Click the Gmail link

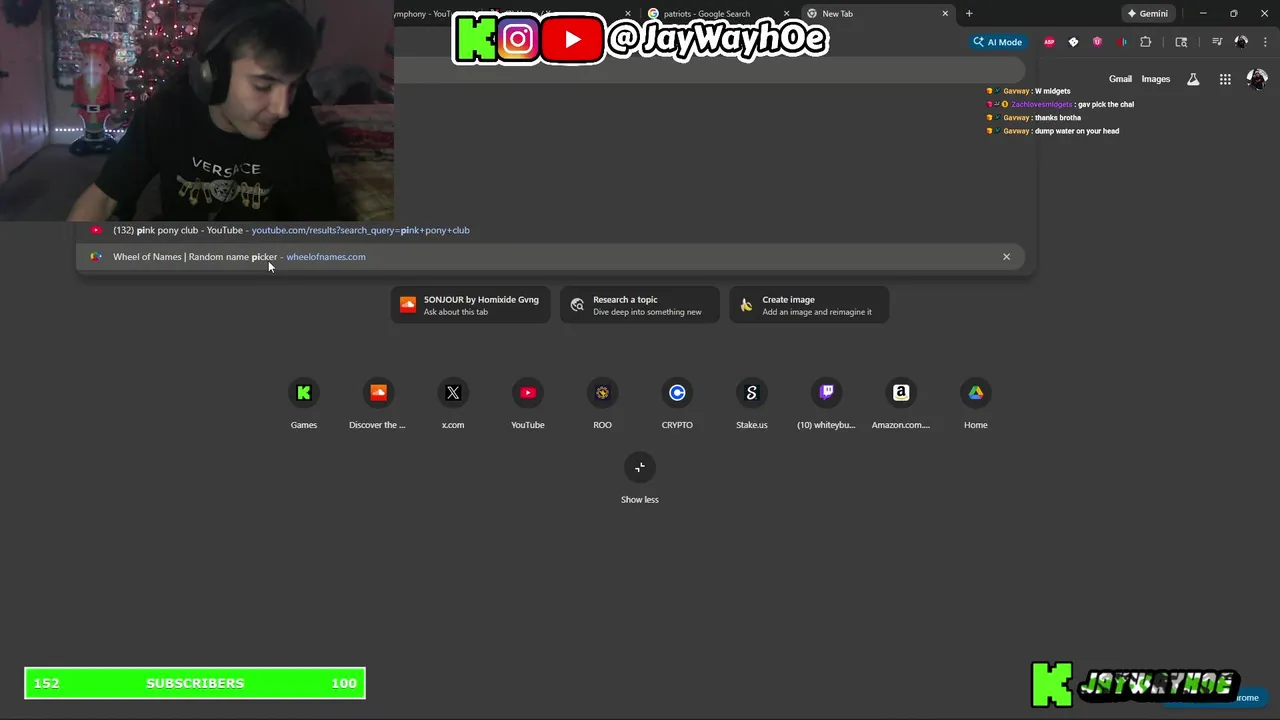pyautogui.click(x=1120, y=79)
